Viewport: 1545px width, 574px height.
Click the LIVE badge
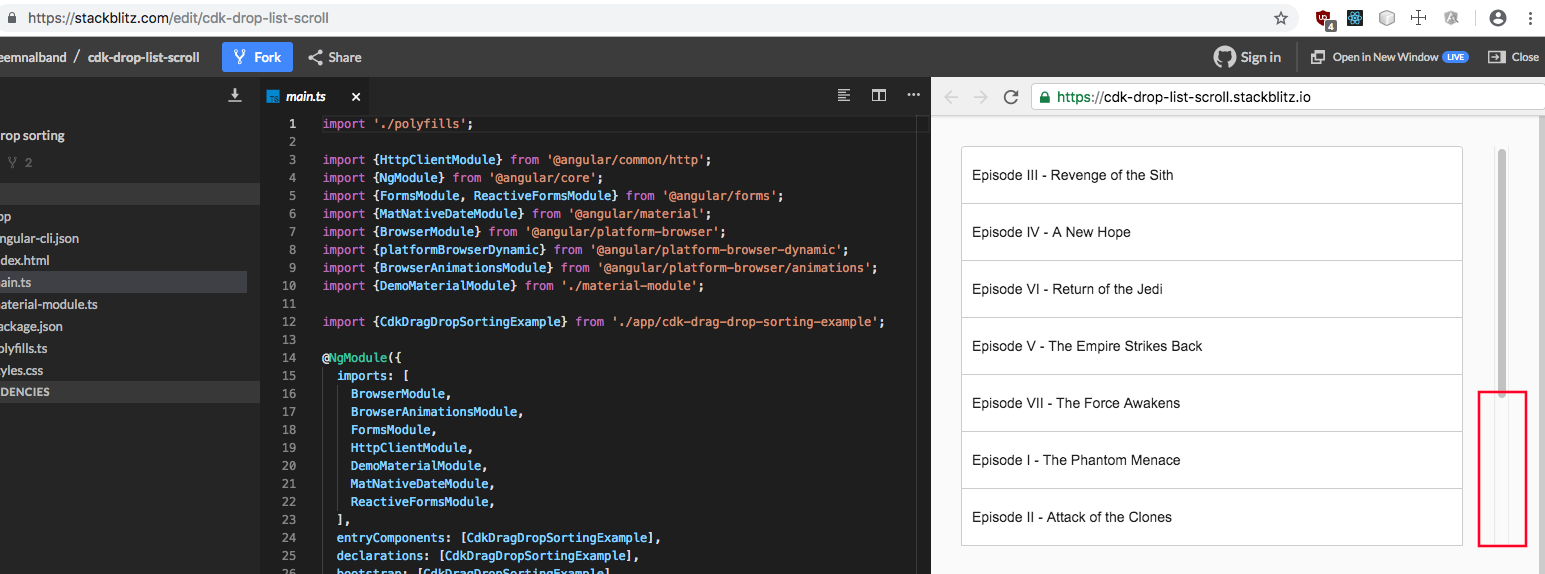click(1456, 57)
